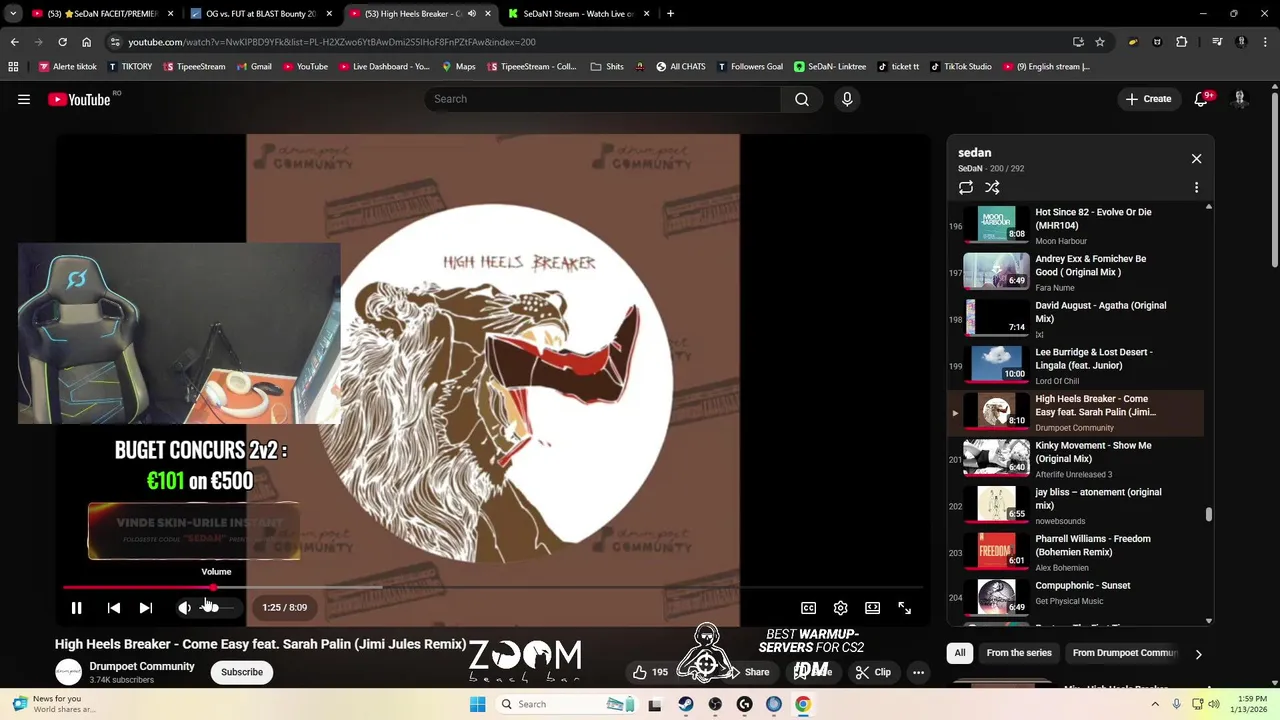The image size is (1280, 720).
Task: Select the All filter chip
Action: tap(959, 653)
